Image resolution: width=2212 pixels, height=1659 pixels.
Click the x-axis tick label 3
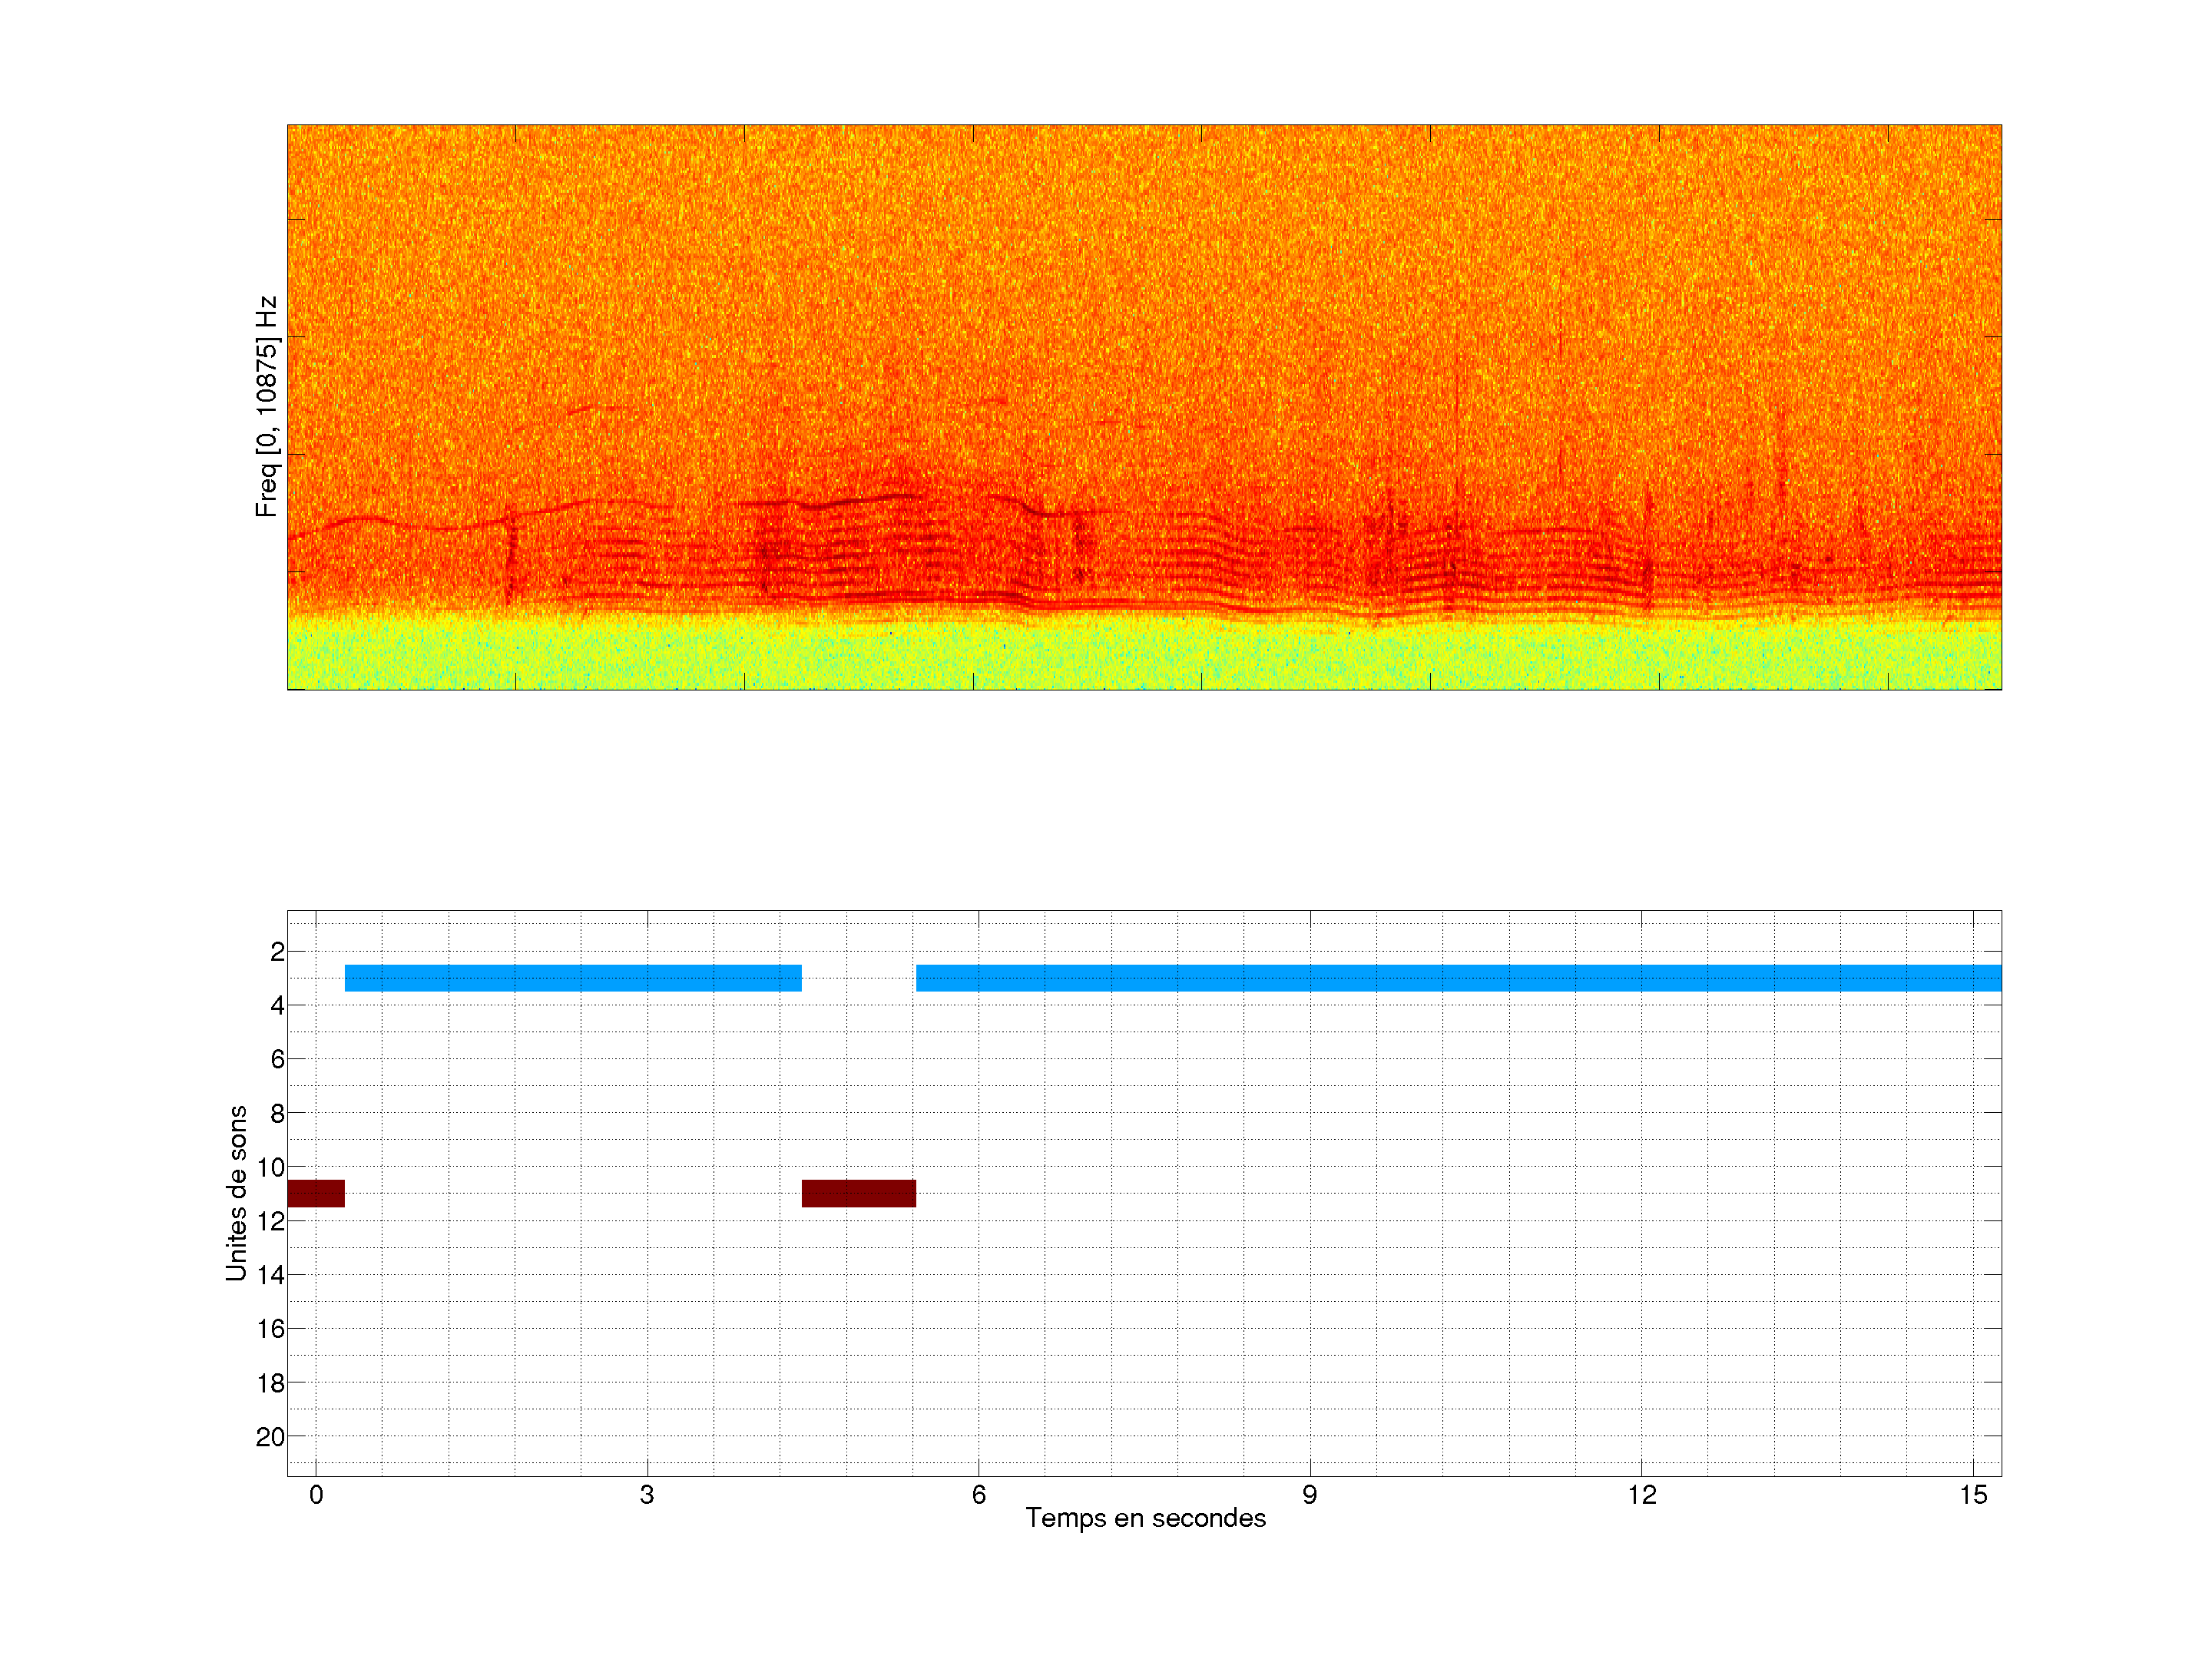[647, 1495]
